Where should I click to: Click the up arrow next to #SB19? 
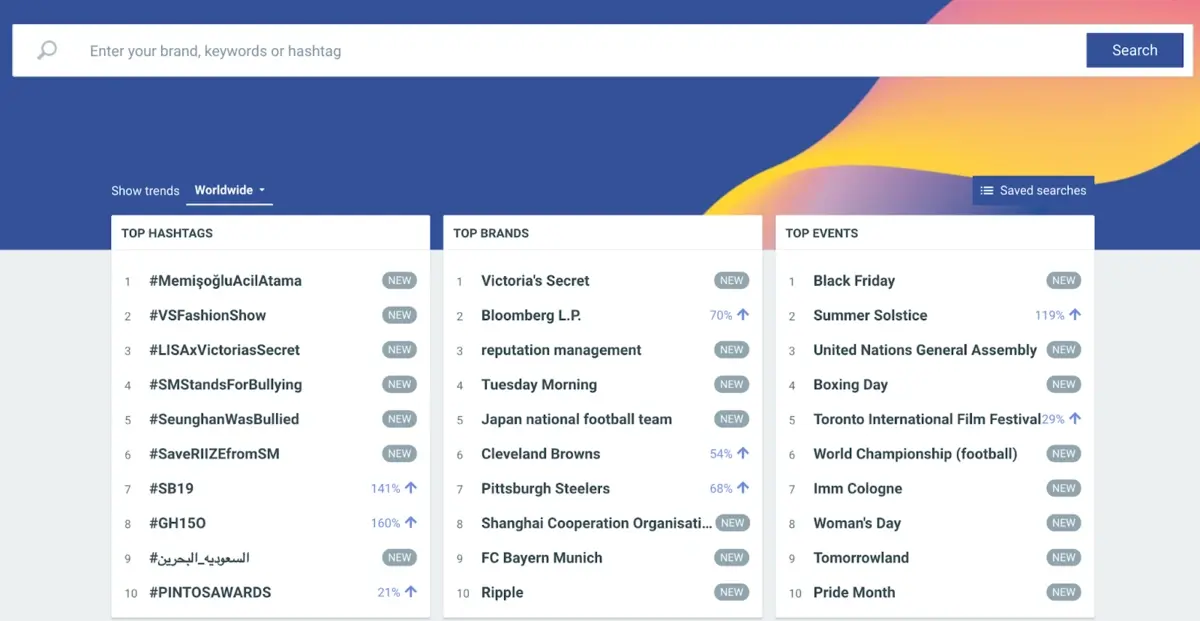[x=411, y=488]
